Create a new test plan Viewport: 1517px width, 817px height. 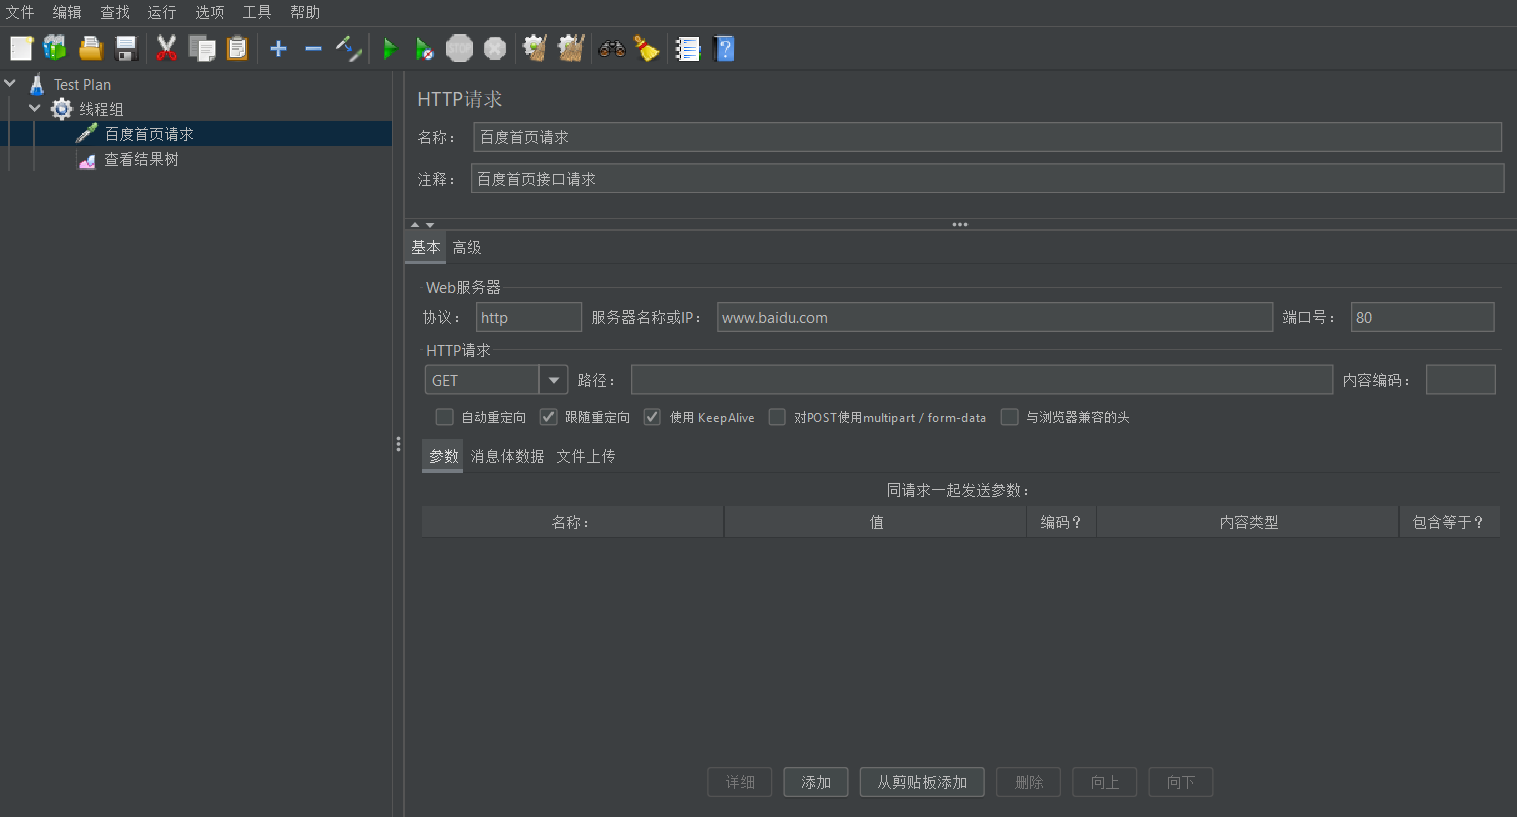pyautogui.click(x=20, y=47)
